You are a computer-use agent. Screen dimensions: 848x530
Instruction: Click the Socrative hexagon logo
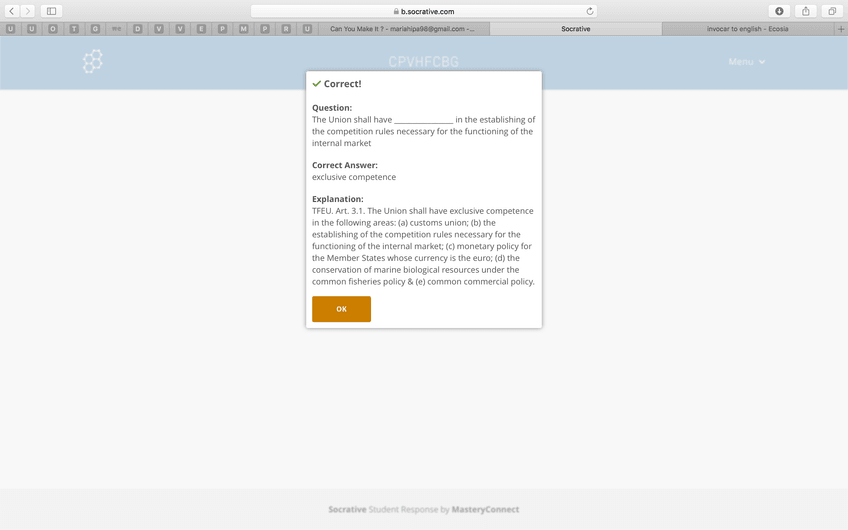pyautogui.click(x=92, y=61)
